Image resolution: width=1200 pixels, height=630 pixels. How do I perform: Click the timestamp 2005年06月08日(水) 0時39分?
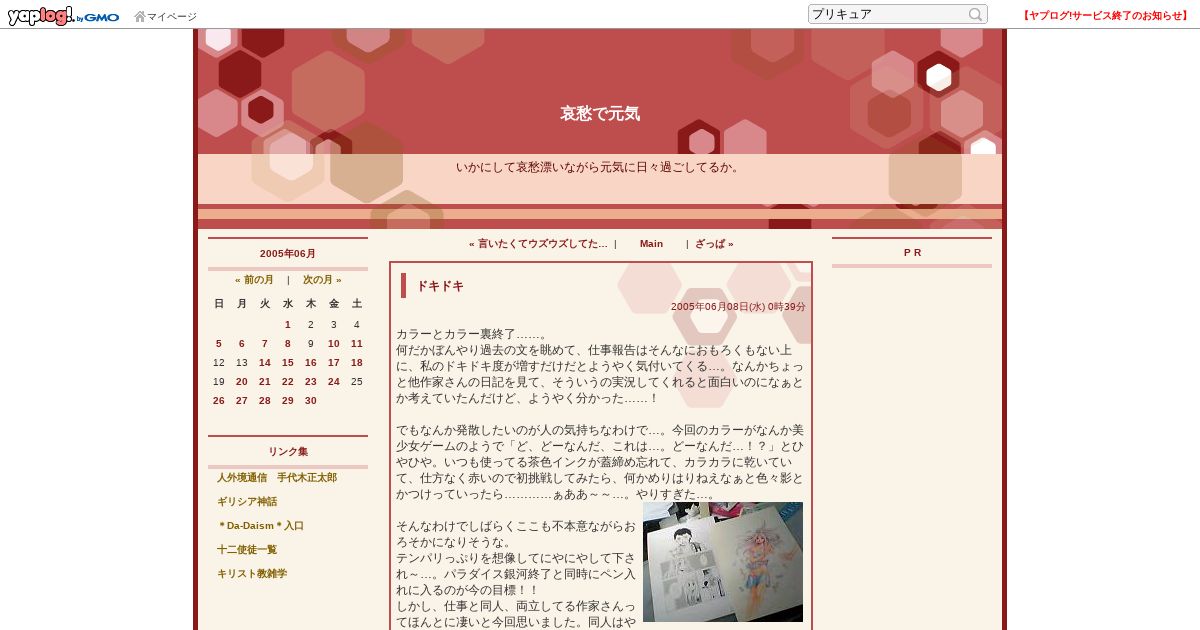point(738,307)
